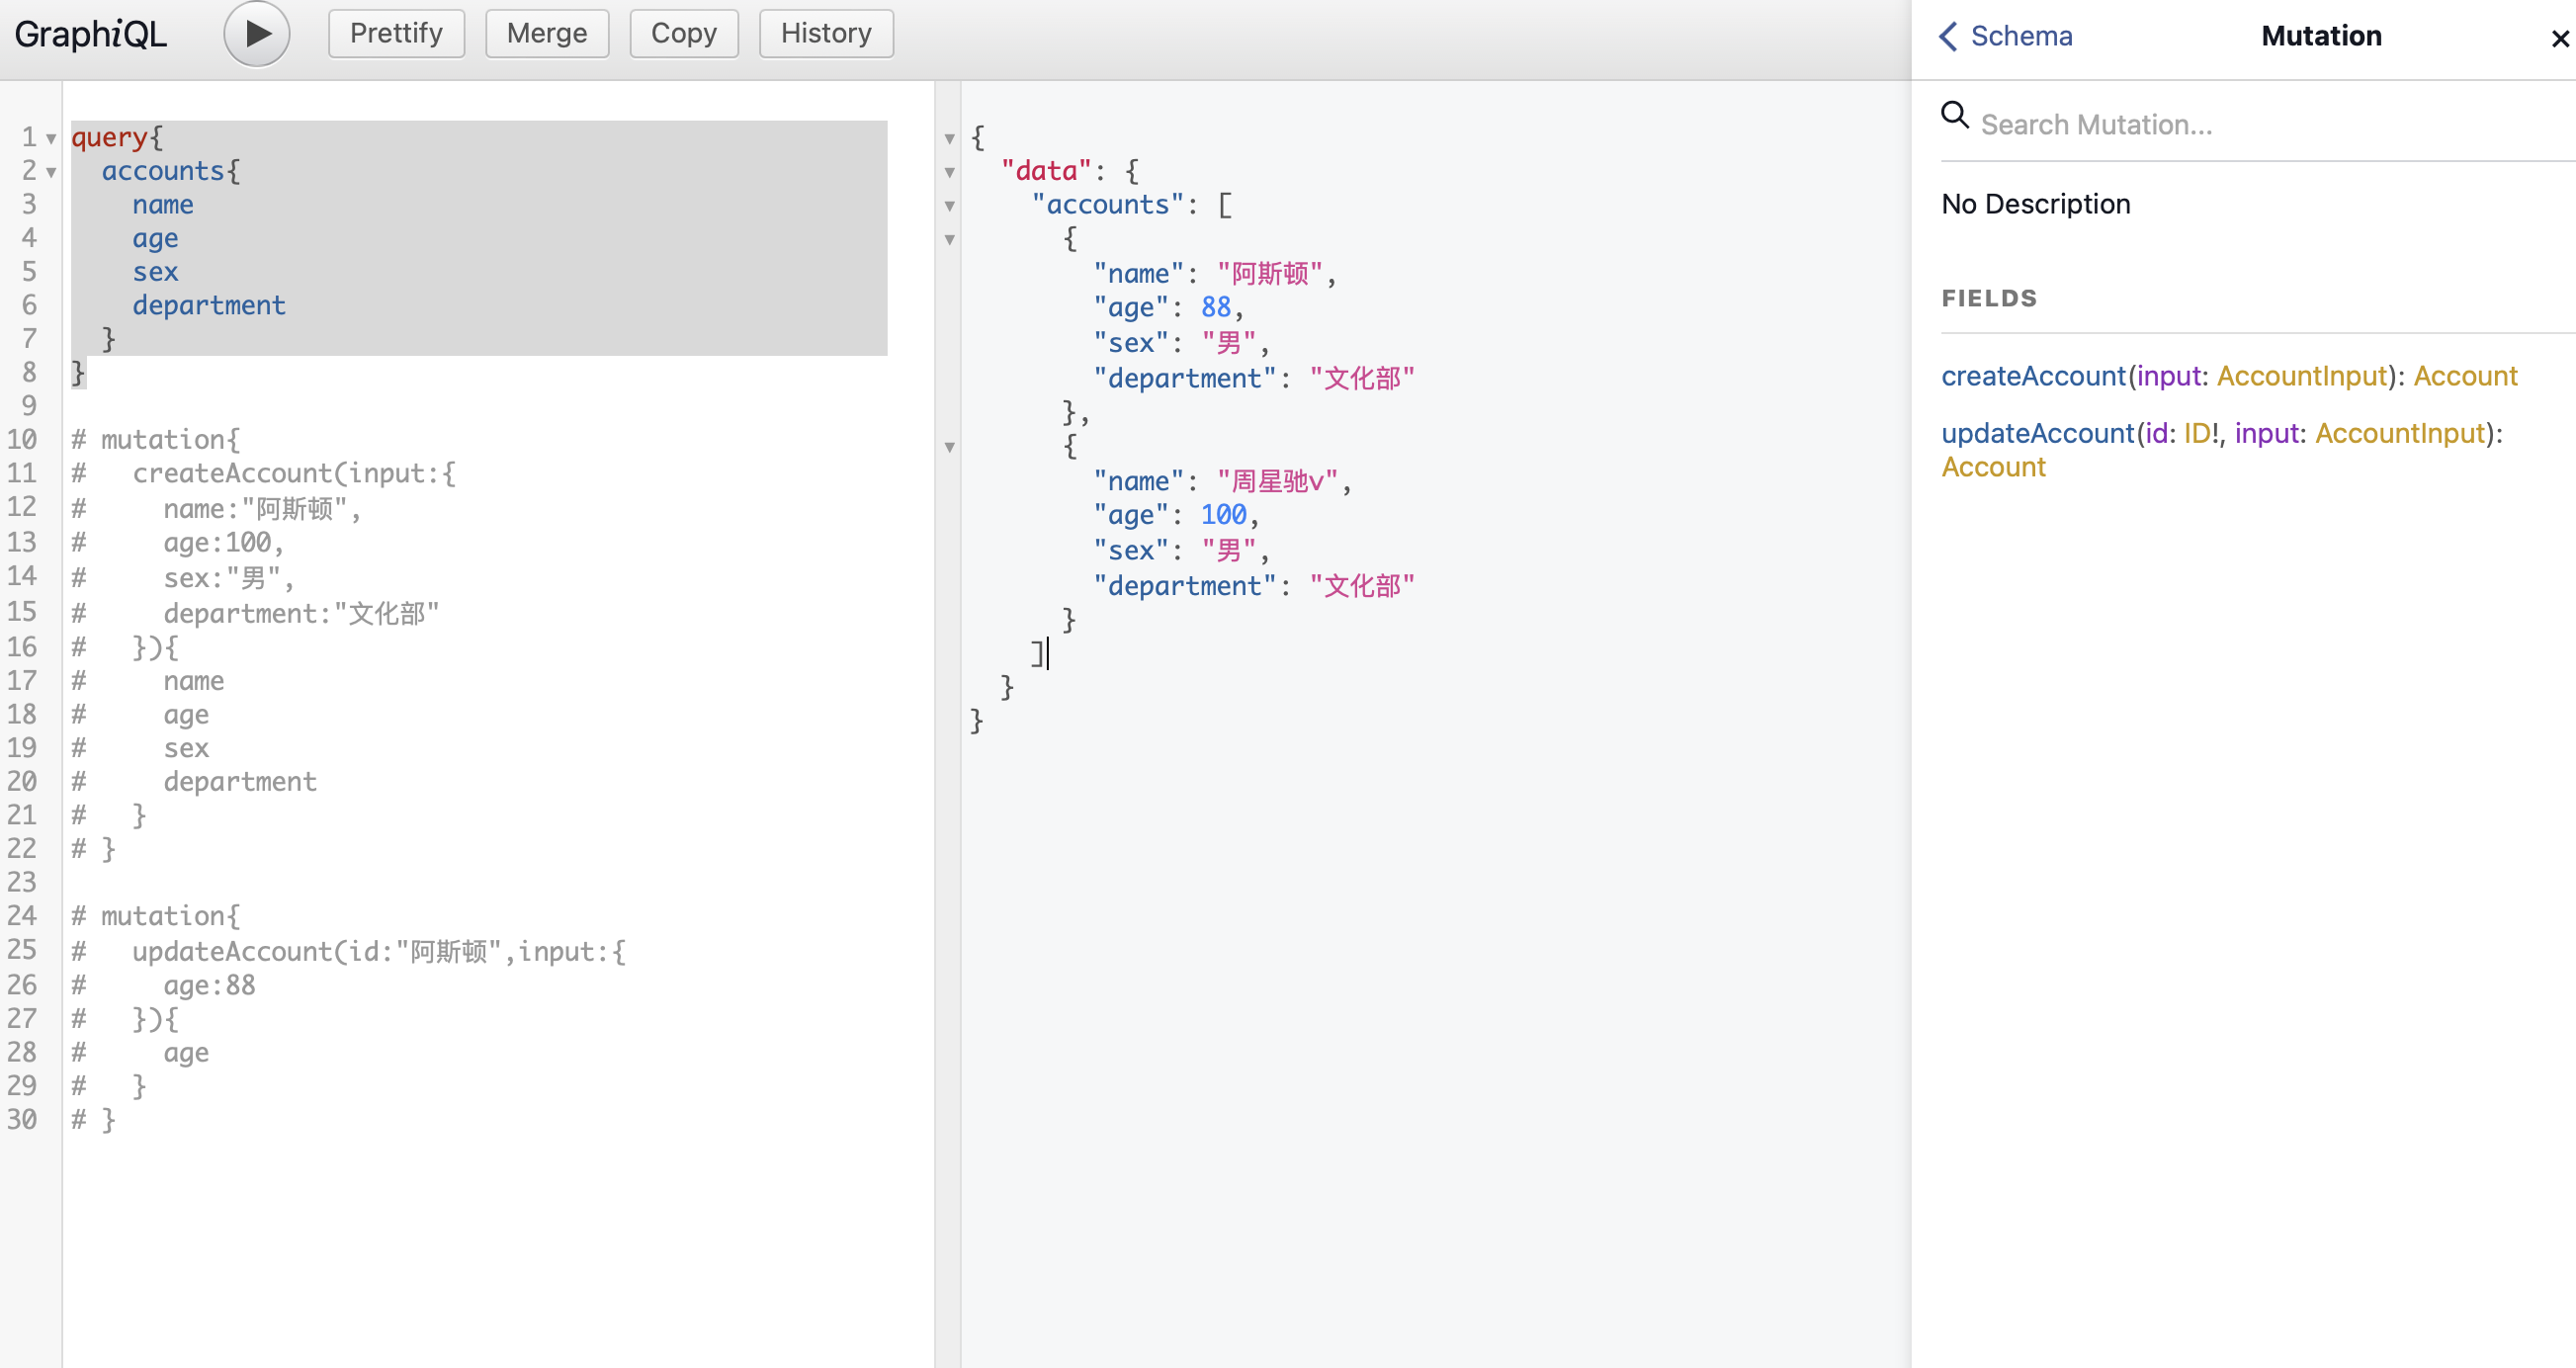This screenshot has width=2576, height=1368.
Task: Click the Prettify button
Action: [x=396, y=34]
